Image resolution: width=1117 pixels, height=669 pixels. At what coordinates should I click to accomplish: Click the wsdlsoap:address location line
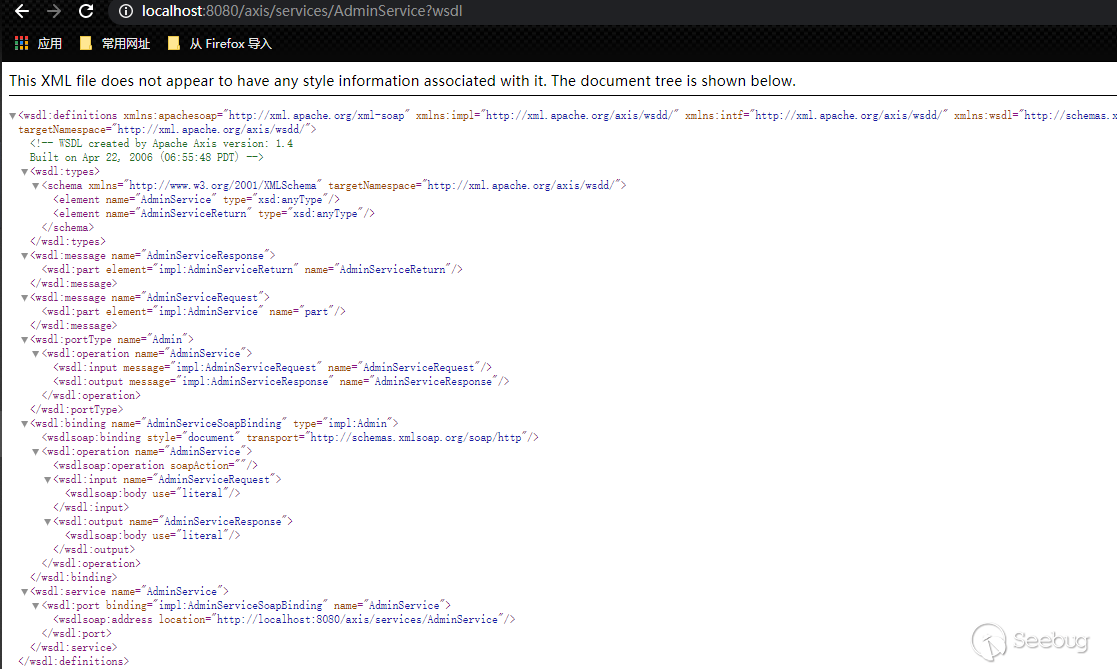tap(284, 620)
